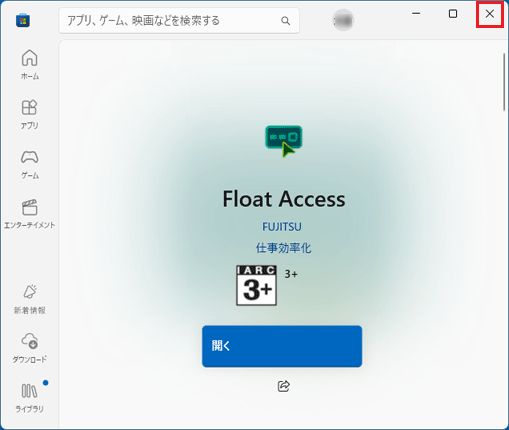
Task: Click the 開く button to launch app
Action: [x=282, y=346]
